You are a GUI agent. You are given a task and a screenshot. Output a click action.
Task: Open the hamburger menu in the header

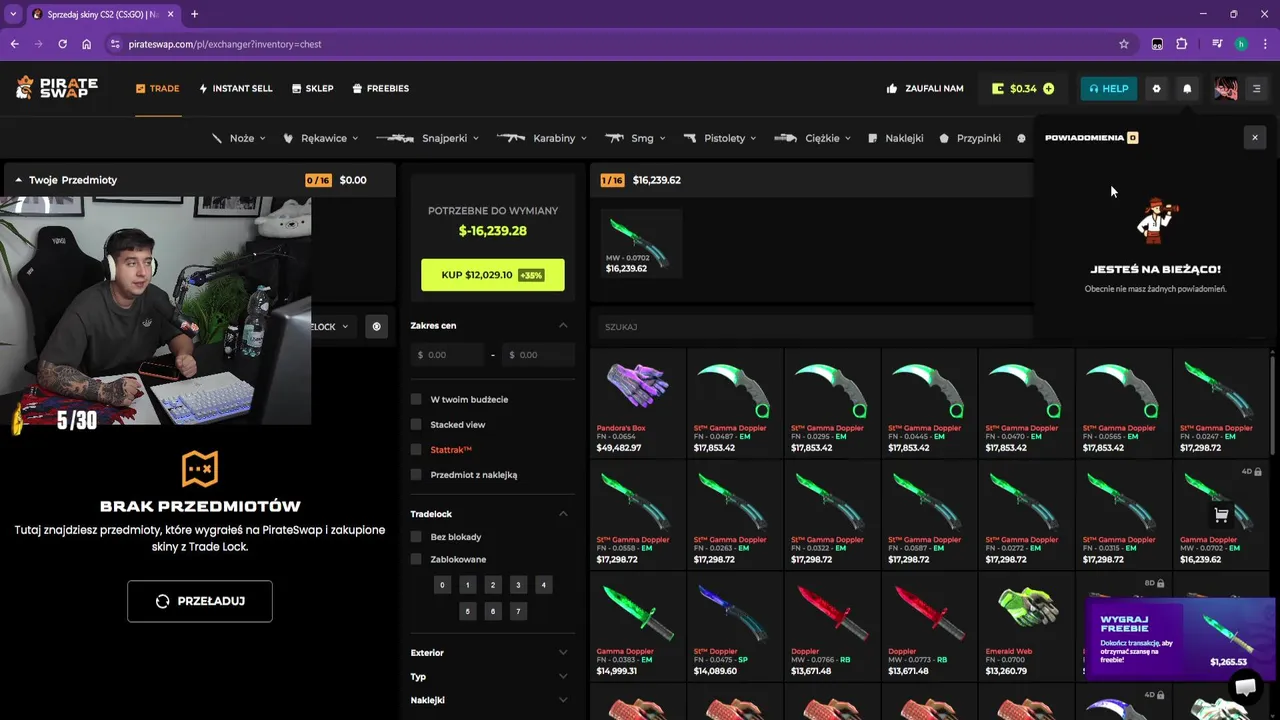pos(1257,88)
